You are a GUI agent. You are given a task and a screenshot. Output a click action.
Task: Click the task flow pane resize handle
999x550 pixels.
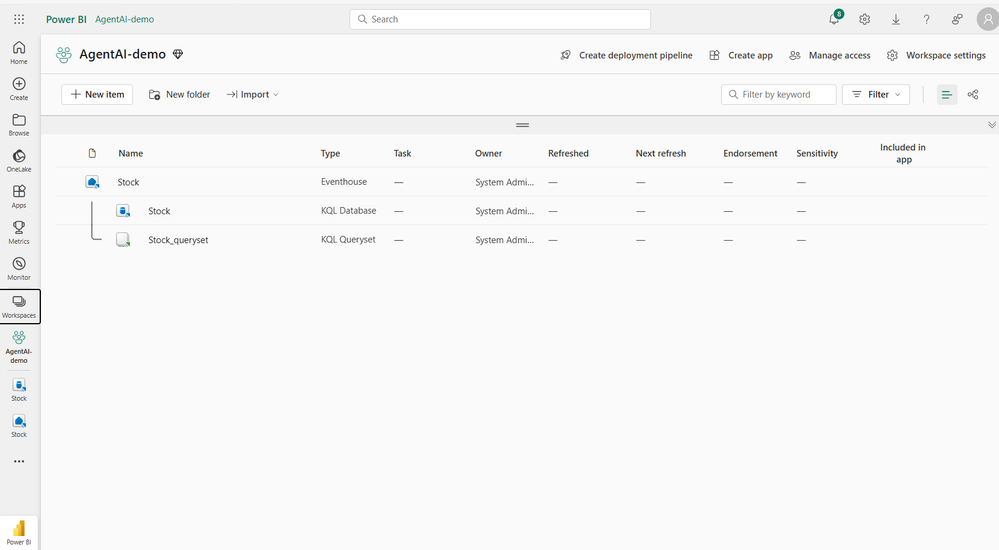point(522,125)
